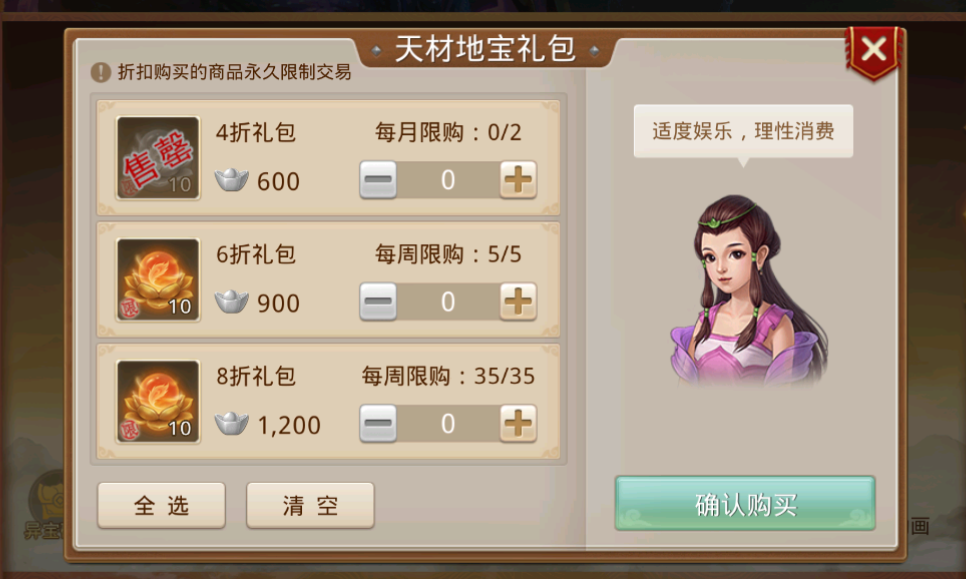Close the 天材地宝礼包 dialog with red X
966x579 pixels.
pyautogui.click(x=874, y=51)
